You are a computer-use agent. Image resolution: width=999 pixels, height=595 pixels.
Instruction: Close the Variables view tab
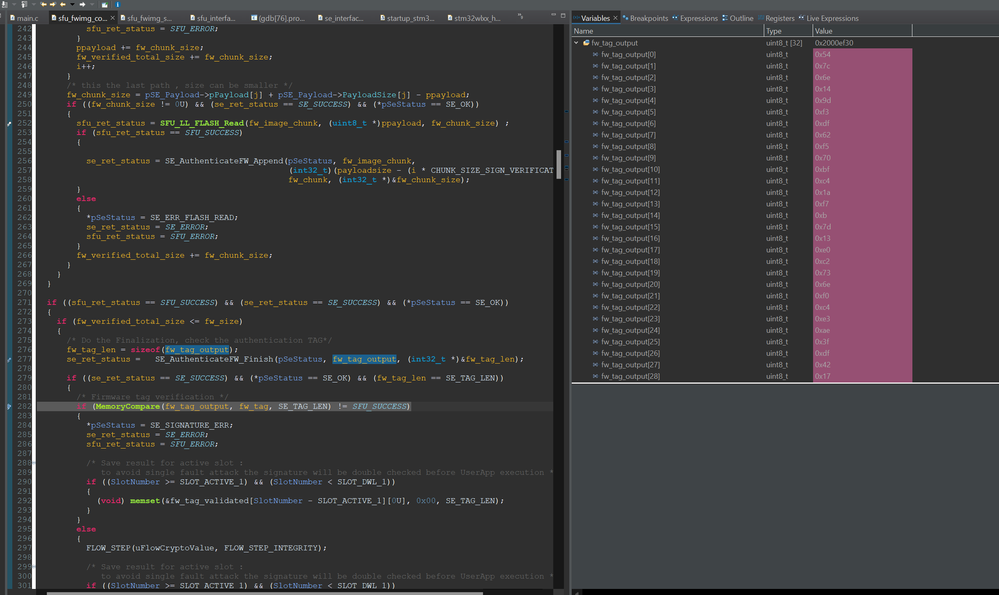pyautogui.click(x=616, y=18)
